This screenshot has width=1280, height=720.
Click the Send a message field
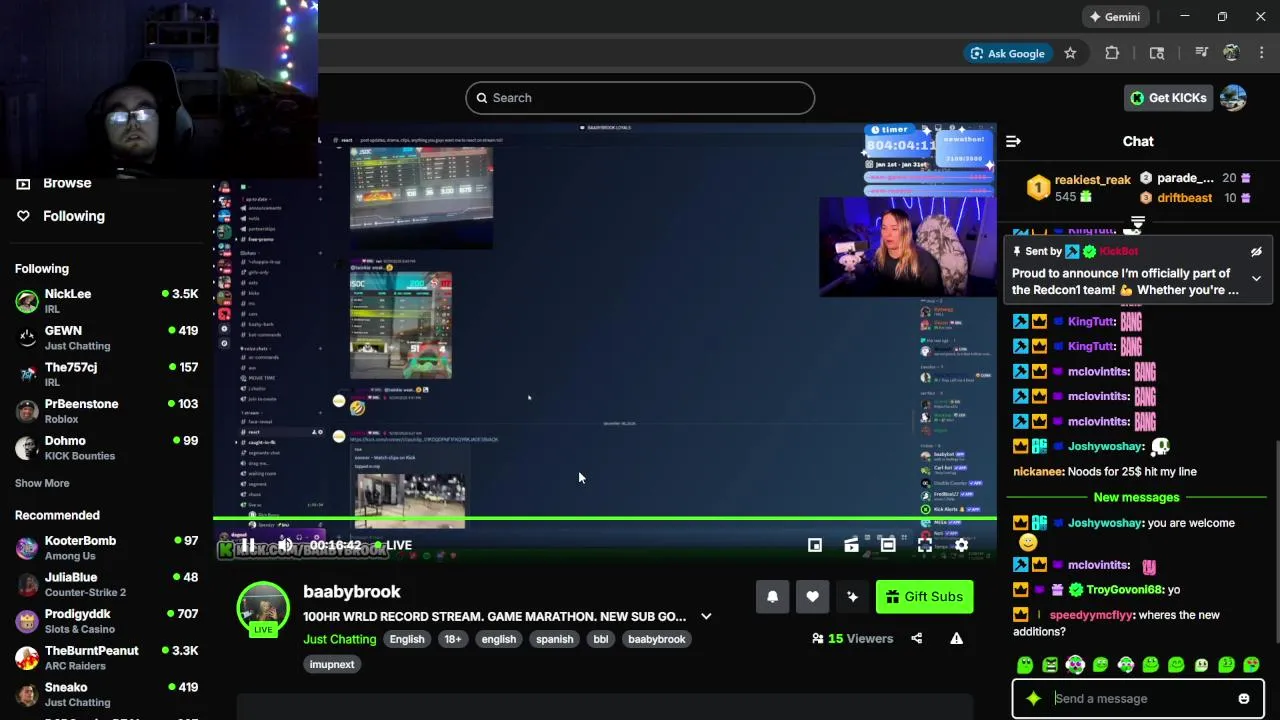point(1140,699)
